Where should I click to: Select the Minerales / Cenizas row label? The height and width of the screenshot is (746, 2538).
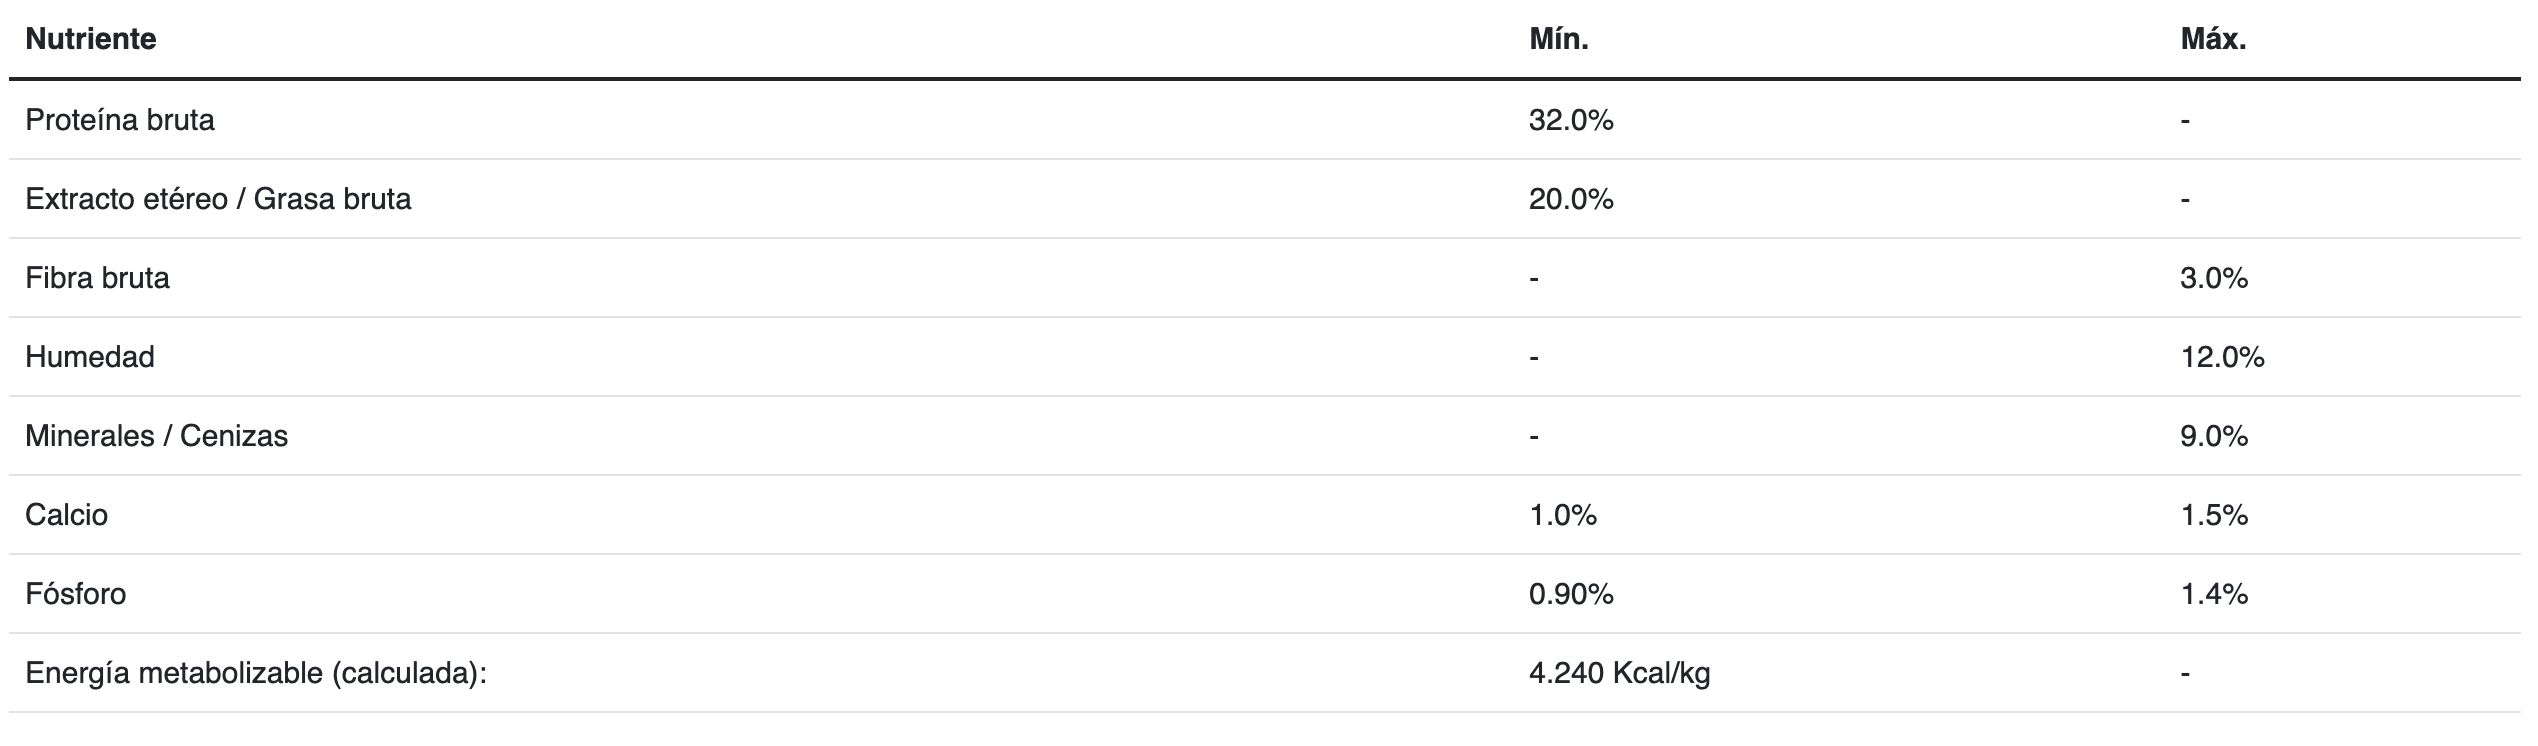point(156,436)
